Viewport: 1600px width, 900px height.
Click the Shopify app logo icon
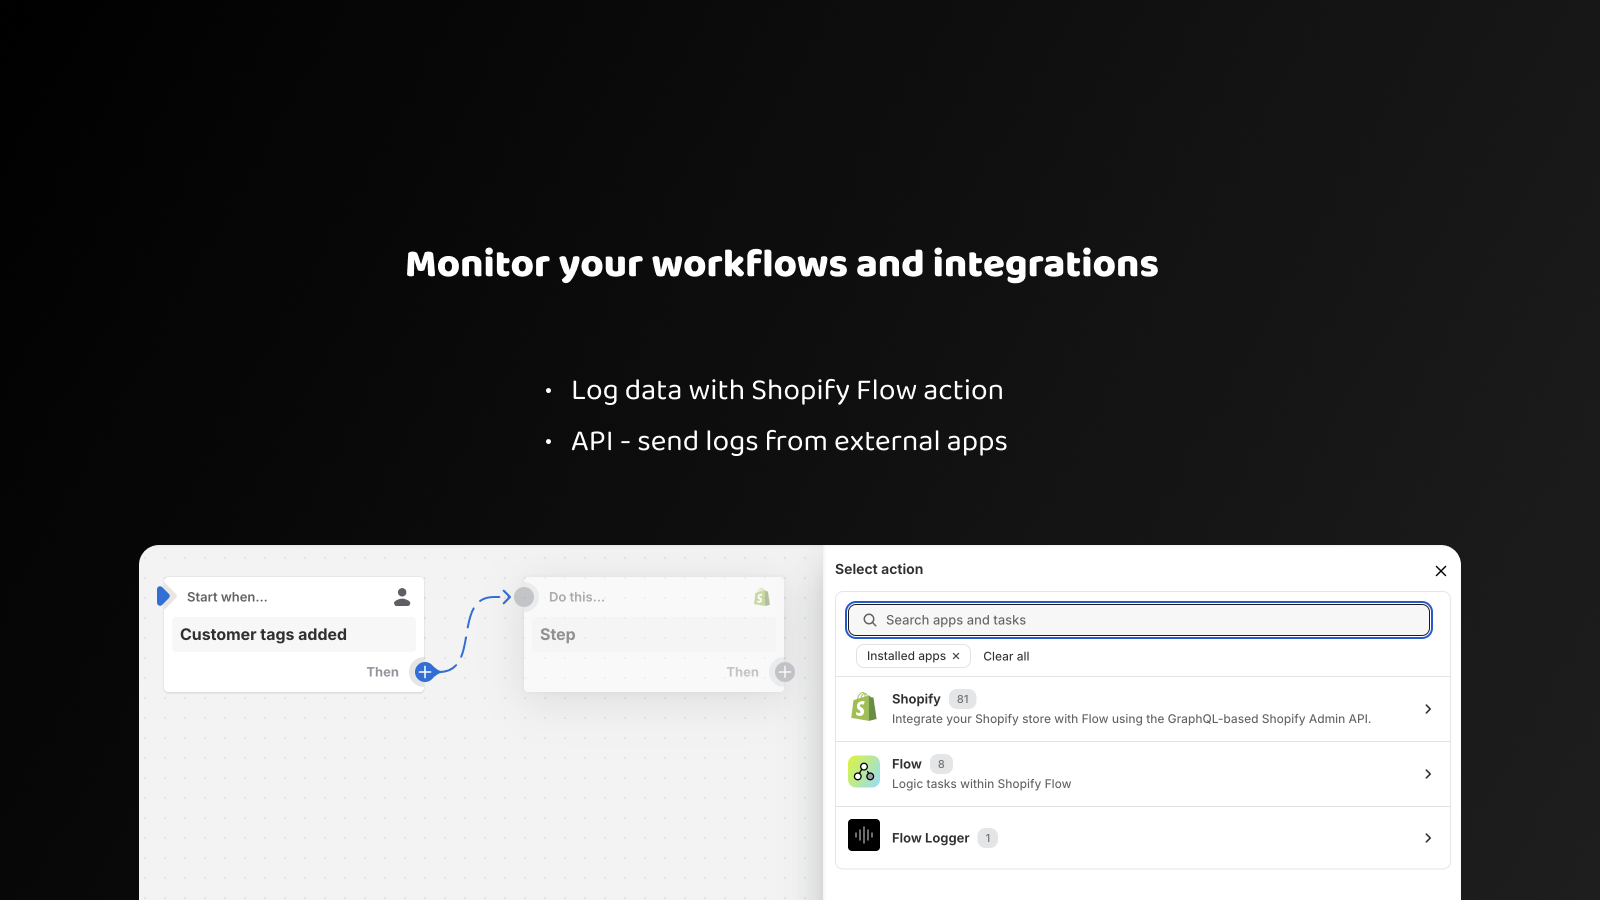[864, 708]
